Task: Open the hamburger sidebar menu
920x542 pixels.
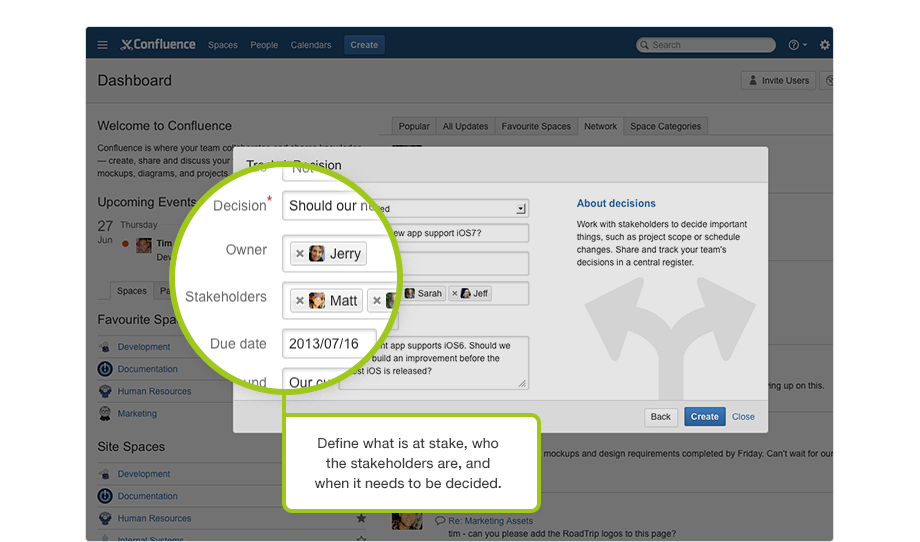Action: point(102,45)
